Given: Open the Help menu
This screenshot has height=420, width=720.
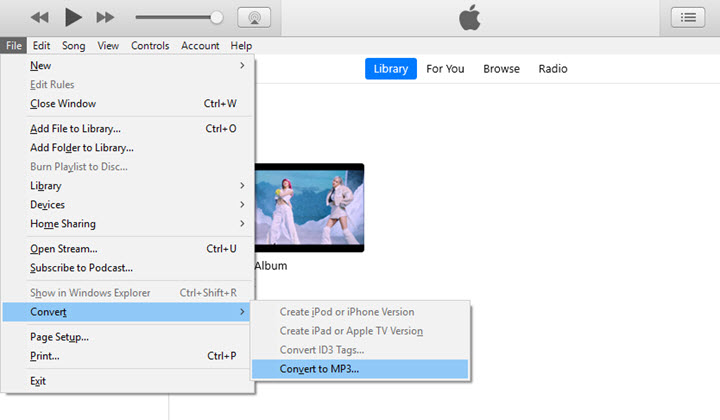Looking at the screenshot, I should 241,45.
